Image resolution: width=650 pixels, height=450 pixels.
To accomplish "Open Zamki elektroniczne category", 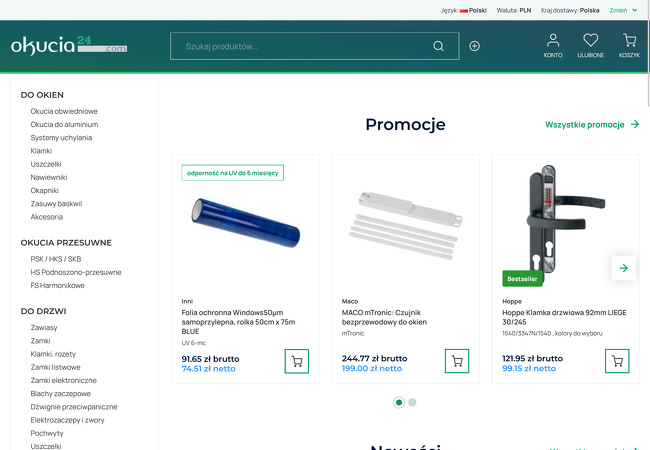I will [63, 380].
